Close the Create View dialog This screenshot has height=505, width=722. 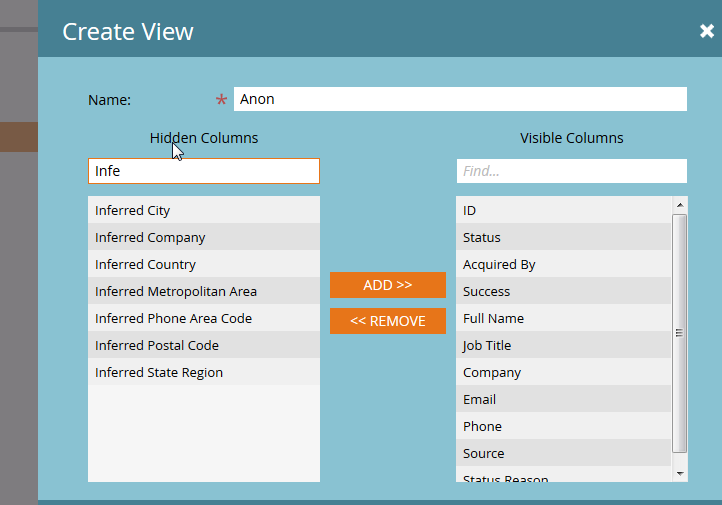(706, 31)
